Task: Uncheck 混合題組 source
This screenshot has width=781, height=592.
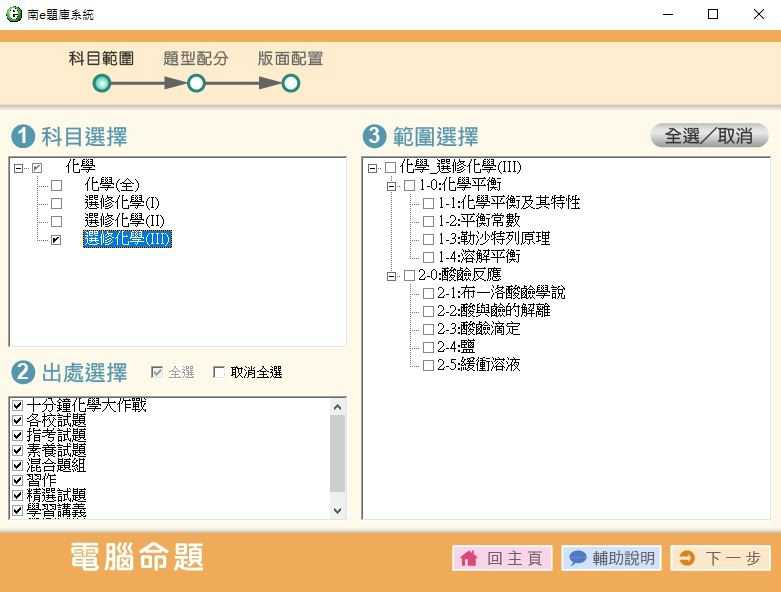Action: point(17,465)
